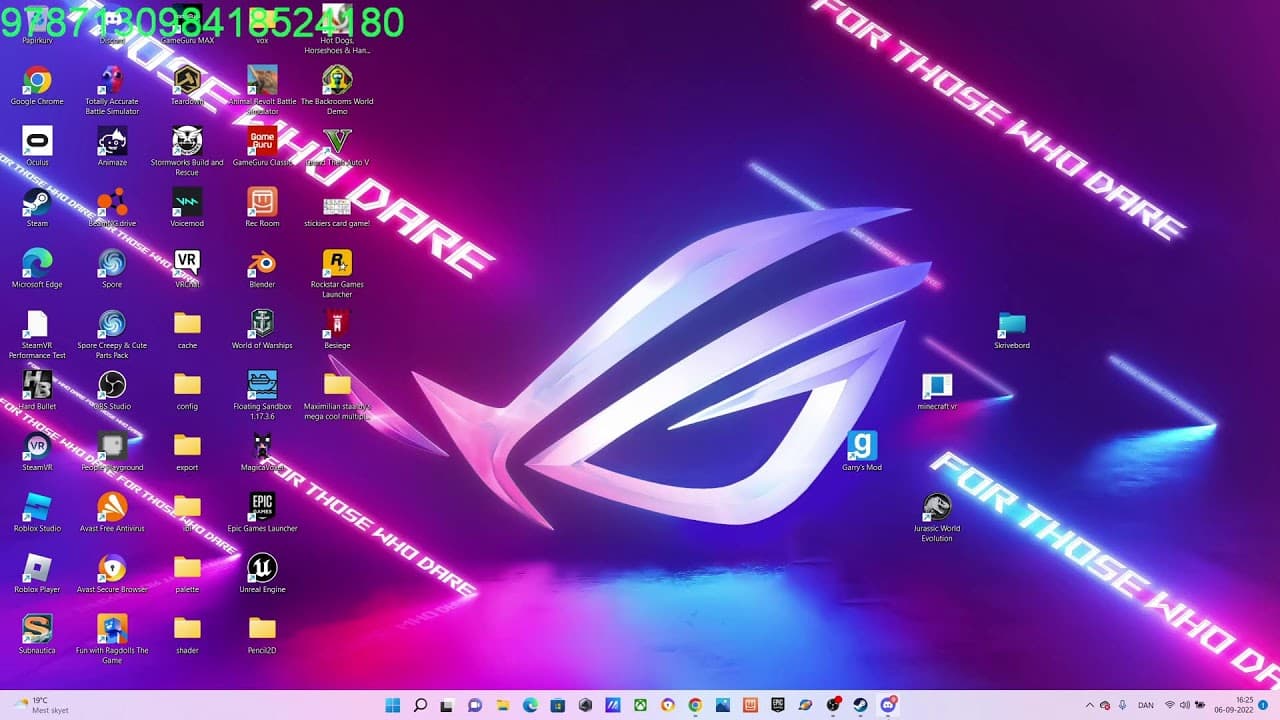This screenshot has width=1280, height=720.
Task: Select the Steam desktop shortcut
Action: 37,208
